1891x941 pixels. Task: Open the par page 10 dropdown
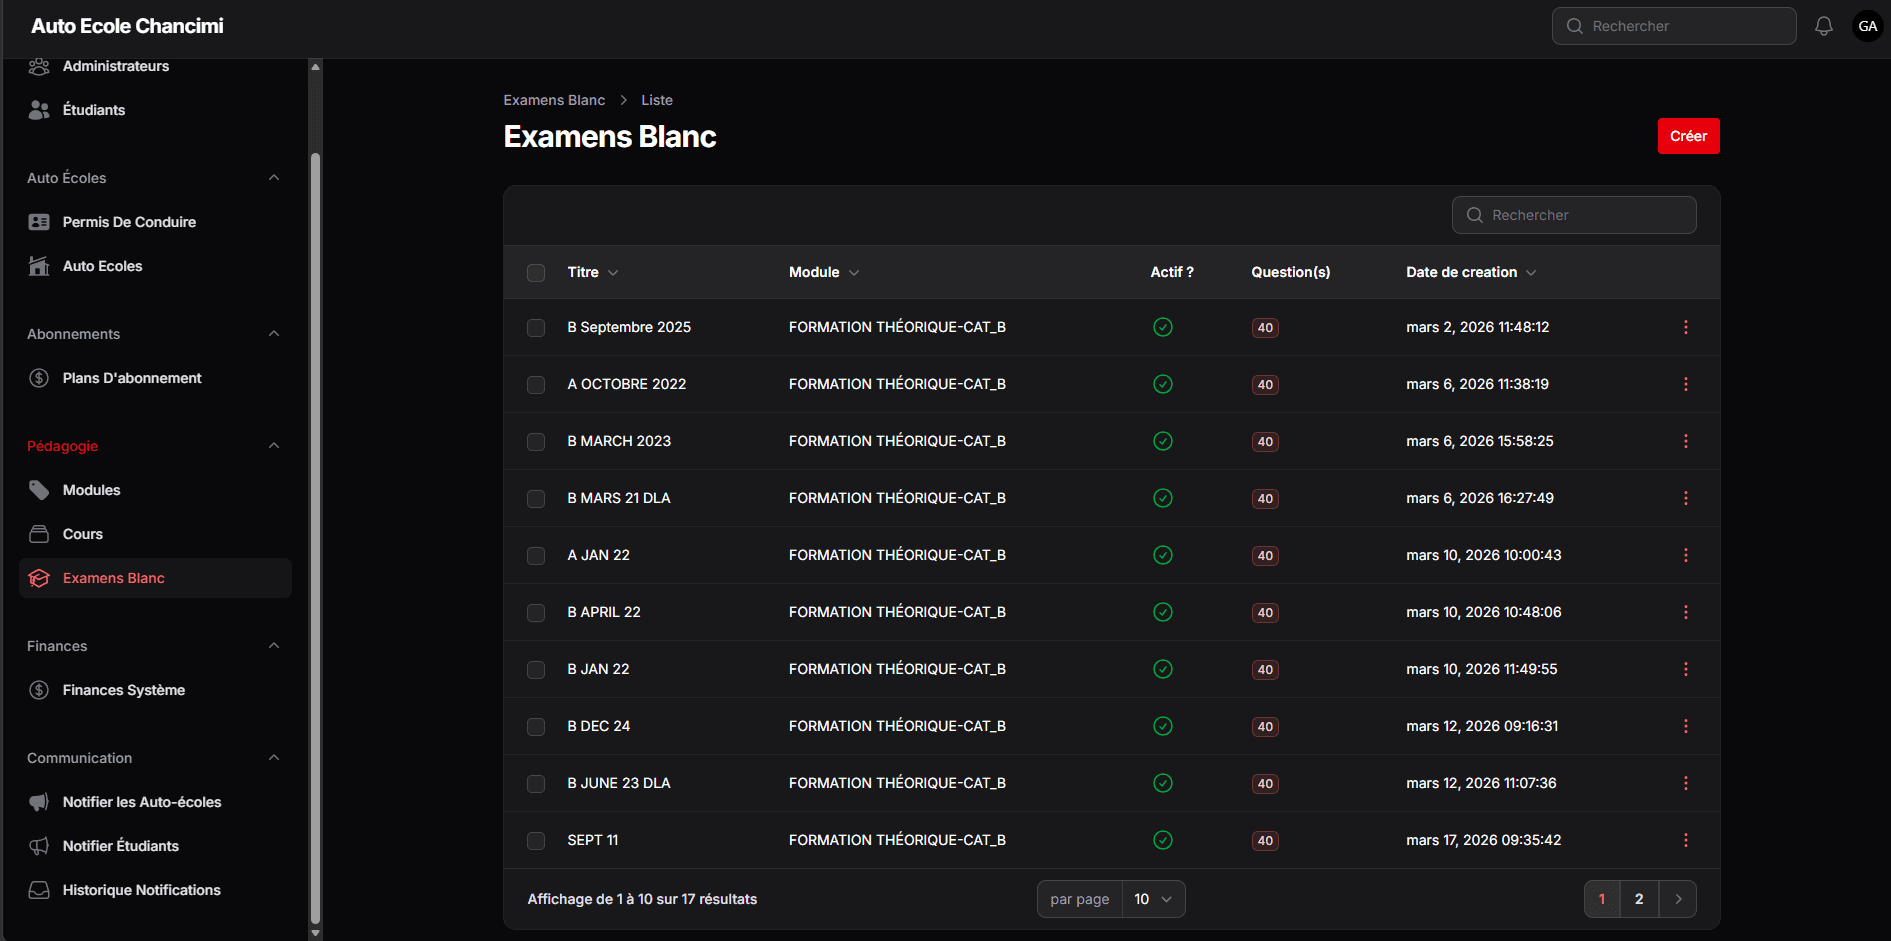1153,899
